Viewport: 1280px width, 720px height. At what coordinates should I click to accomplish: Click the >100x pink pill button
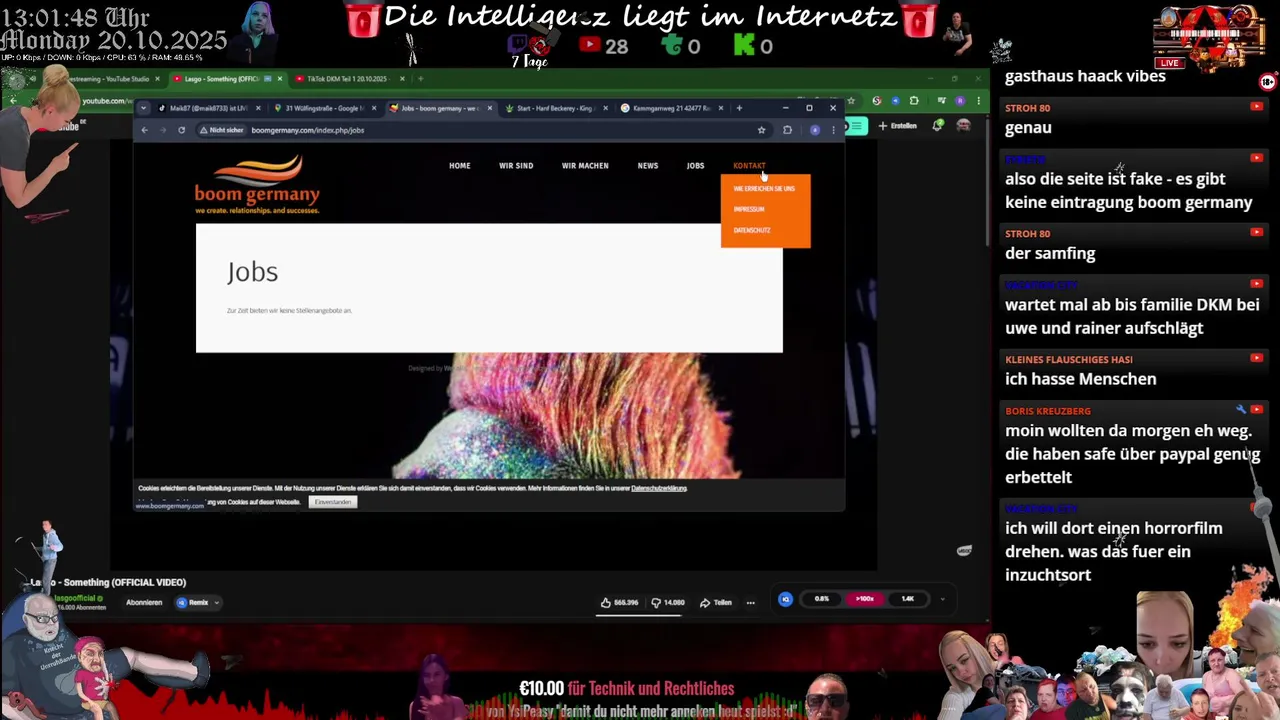coord(864,599)
